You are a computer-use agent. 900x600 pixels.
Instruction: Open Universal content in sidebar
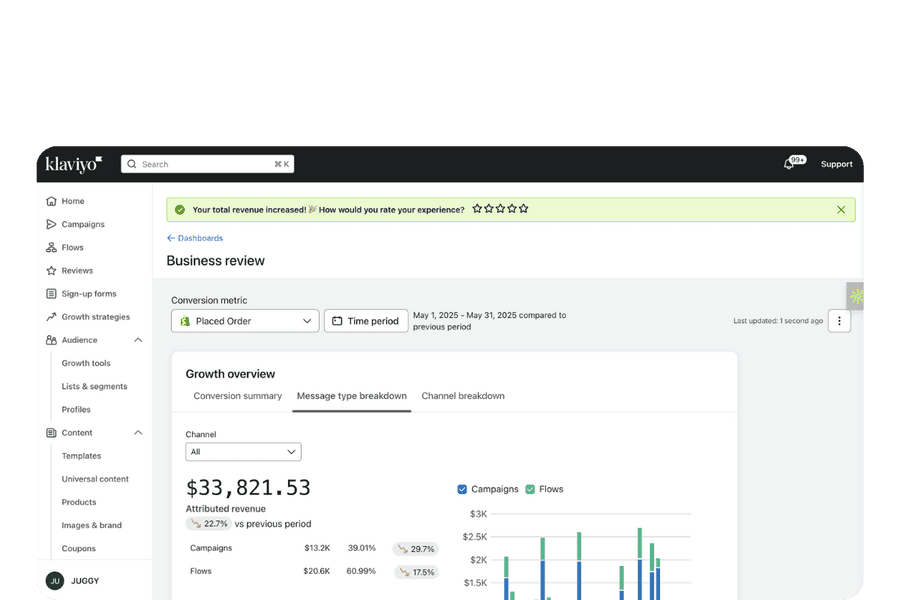95,479
